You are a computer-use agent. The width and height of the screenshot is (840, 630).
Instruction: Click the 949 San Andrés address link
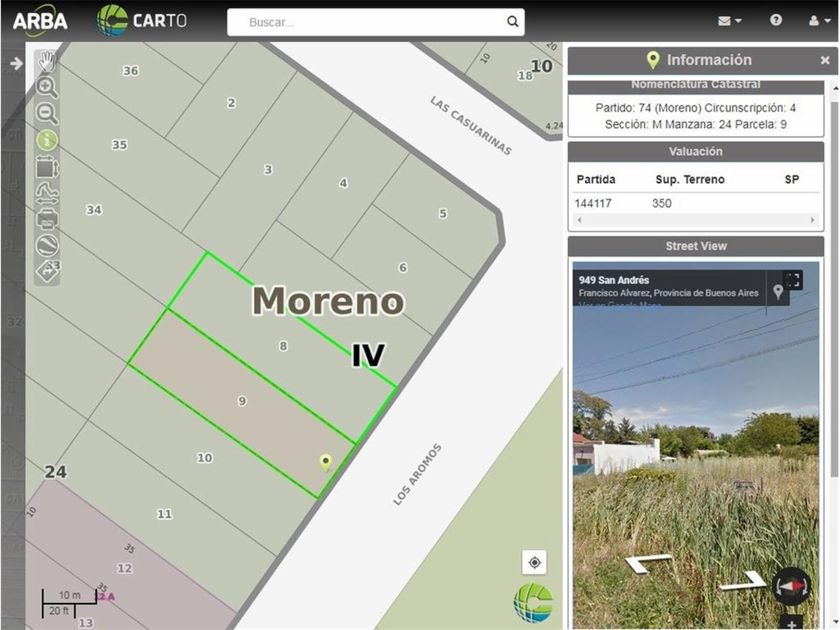point(613,280)
